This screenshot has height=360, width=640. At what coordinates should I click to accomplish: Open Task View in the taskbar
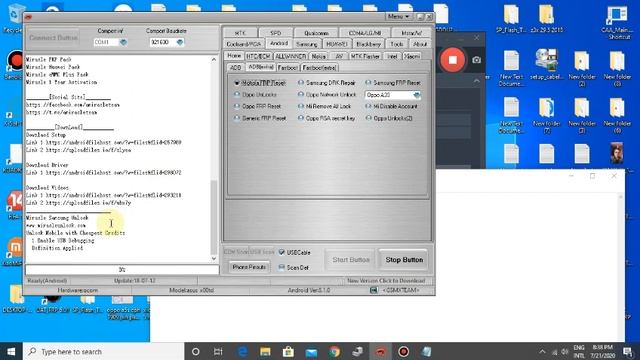218,351
